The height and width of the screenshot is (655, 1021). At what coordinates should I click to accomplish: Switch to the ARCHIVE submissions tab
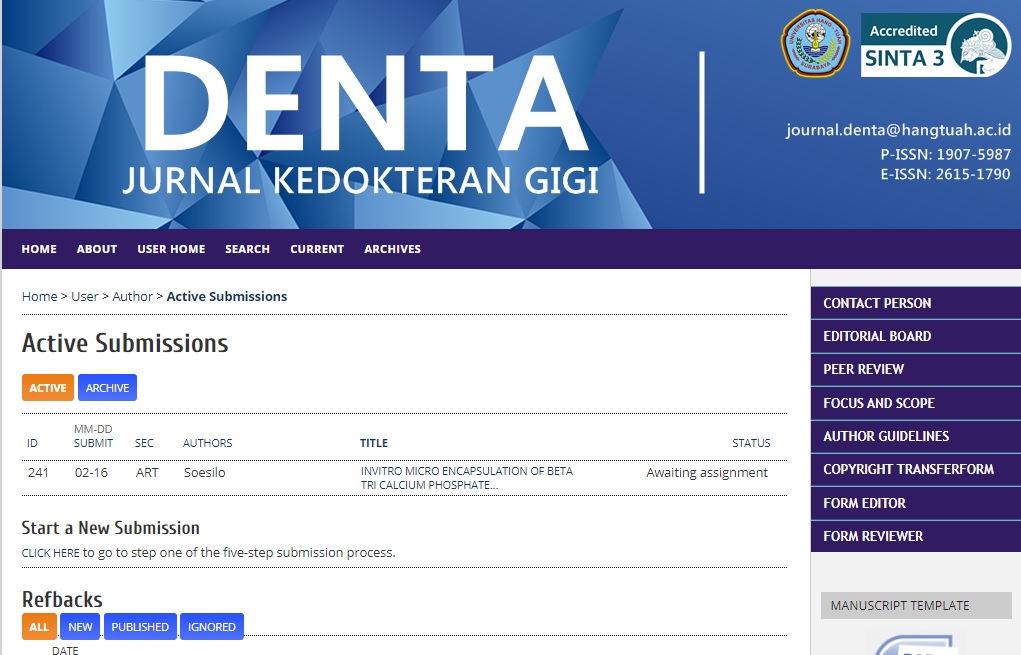[x=107, y=388]
